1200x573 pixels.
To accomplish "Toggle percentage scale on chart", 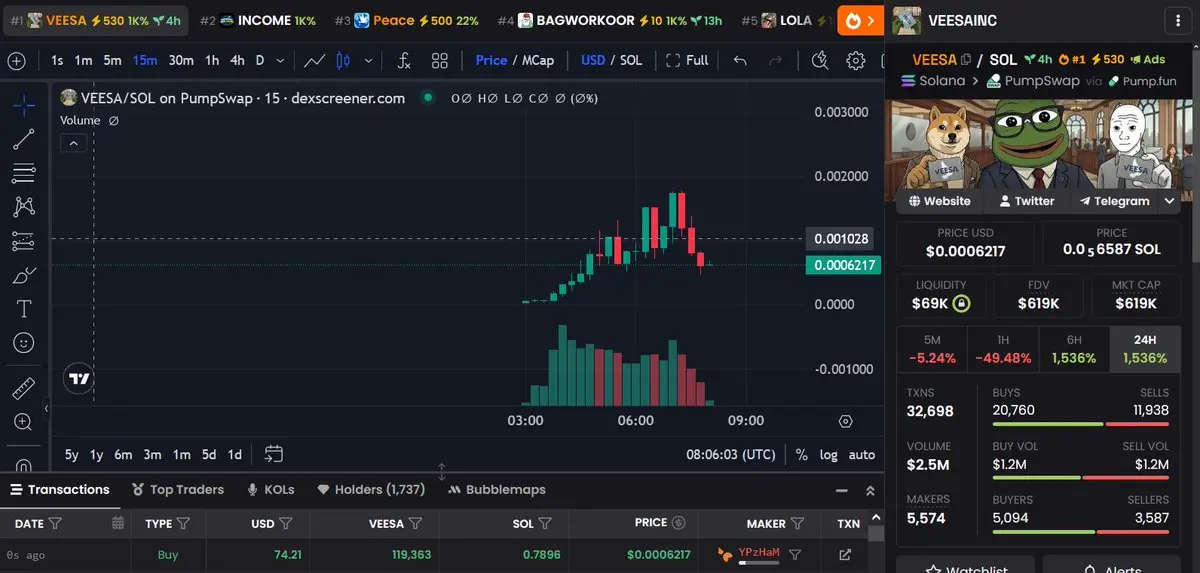I will pos(801,454).
